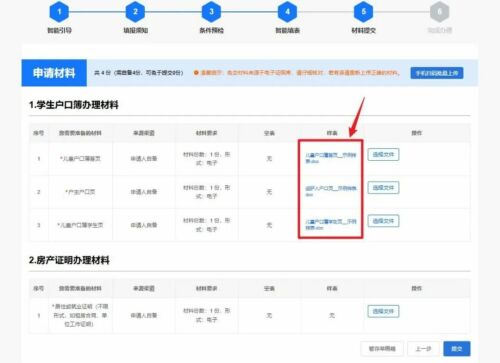
Task: Choose file for row 1 儿童户口簿首页
Action: click(x=383, y=155)
